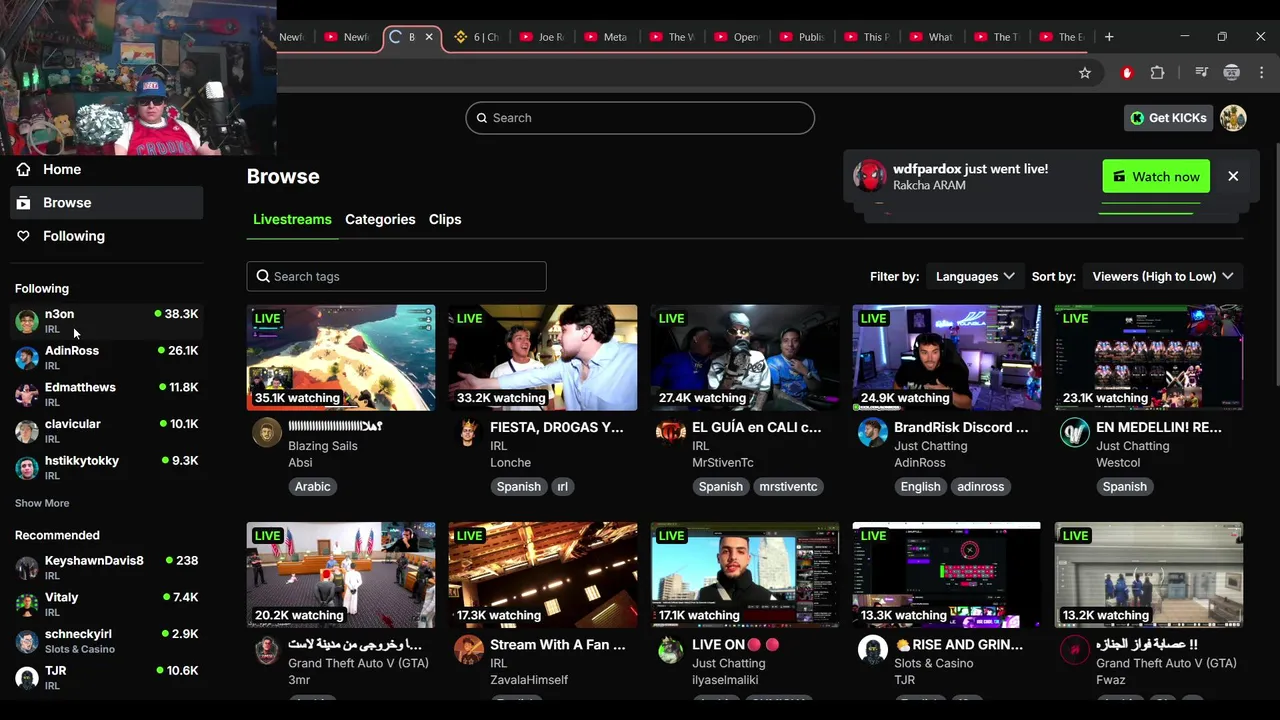The image size is (1280, 720).
Task: Expand Show More in Following list
Action: point(42,503)
